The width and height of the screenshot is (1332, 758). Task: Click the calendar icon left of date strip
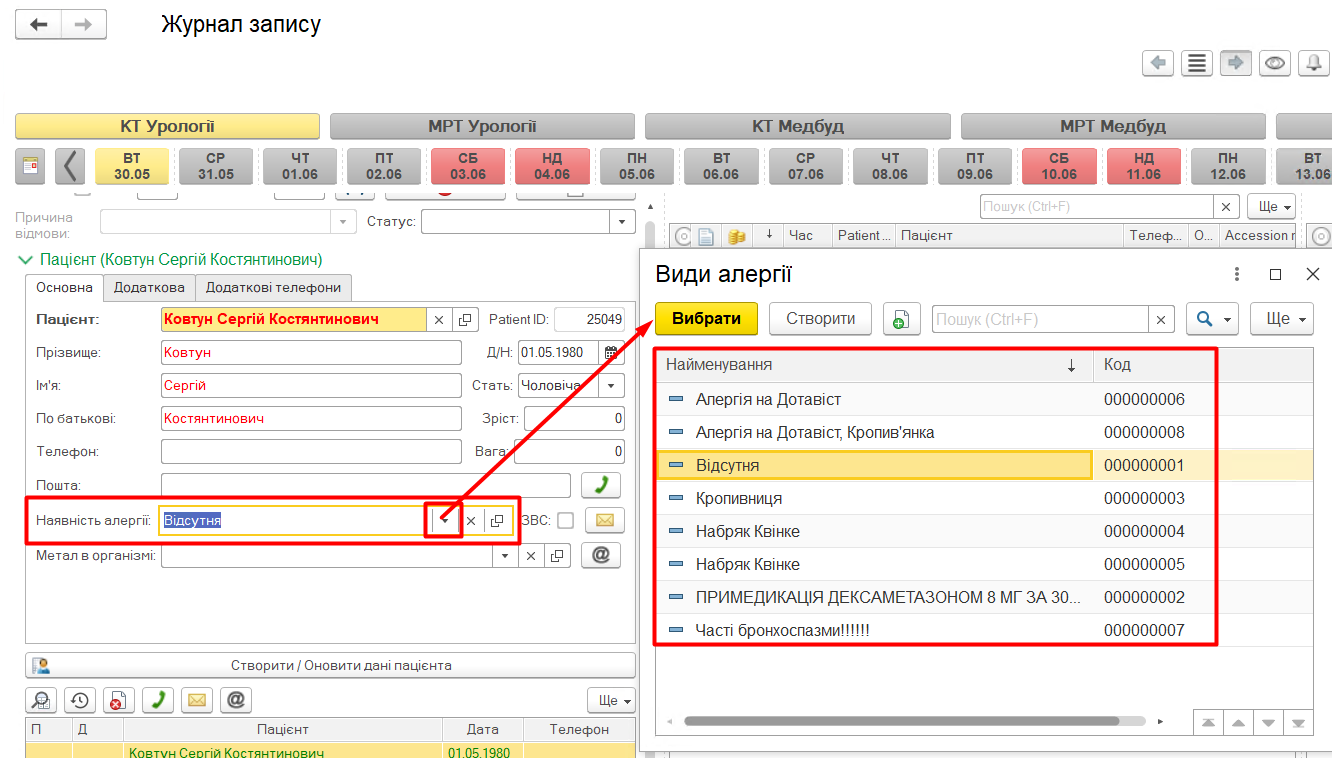pyautogui.click(x=31, y=165)
